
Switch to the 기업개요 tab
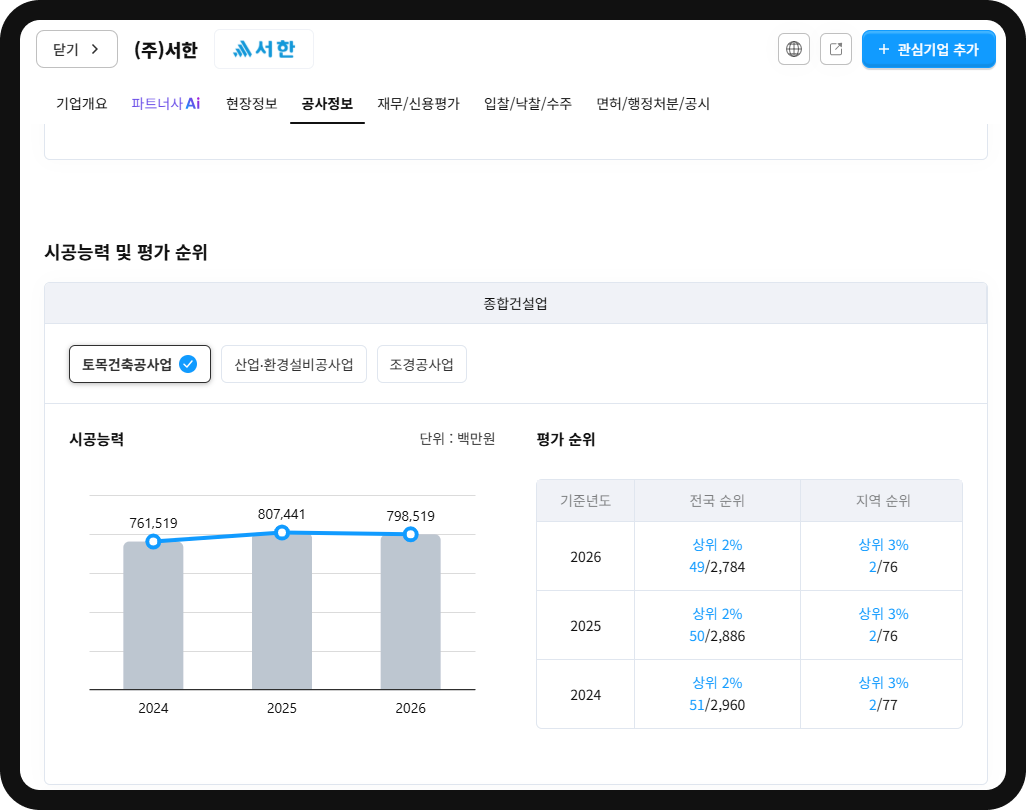coord(82,103)
